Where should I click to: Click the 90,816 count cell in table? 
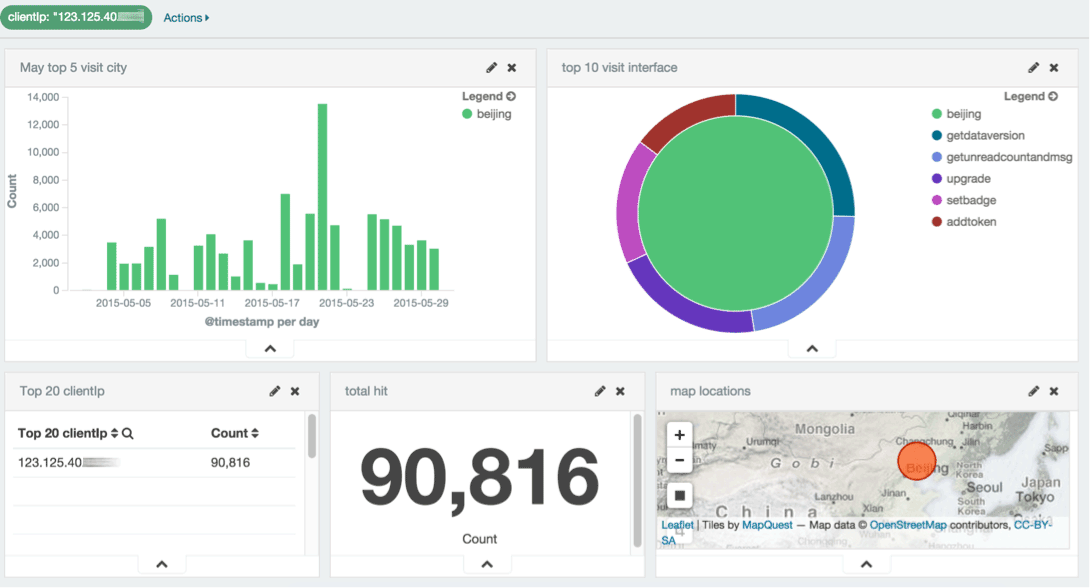click(230, 463)
